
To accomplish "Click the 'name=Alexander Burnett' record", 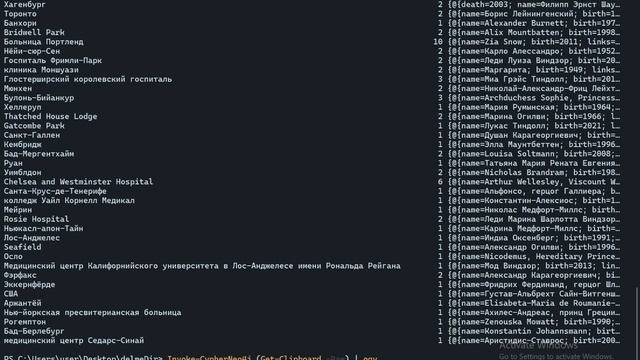I will 534,23.
